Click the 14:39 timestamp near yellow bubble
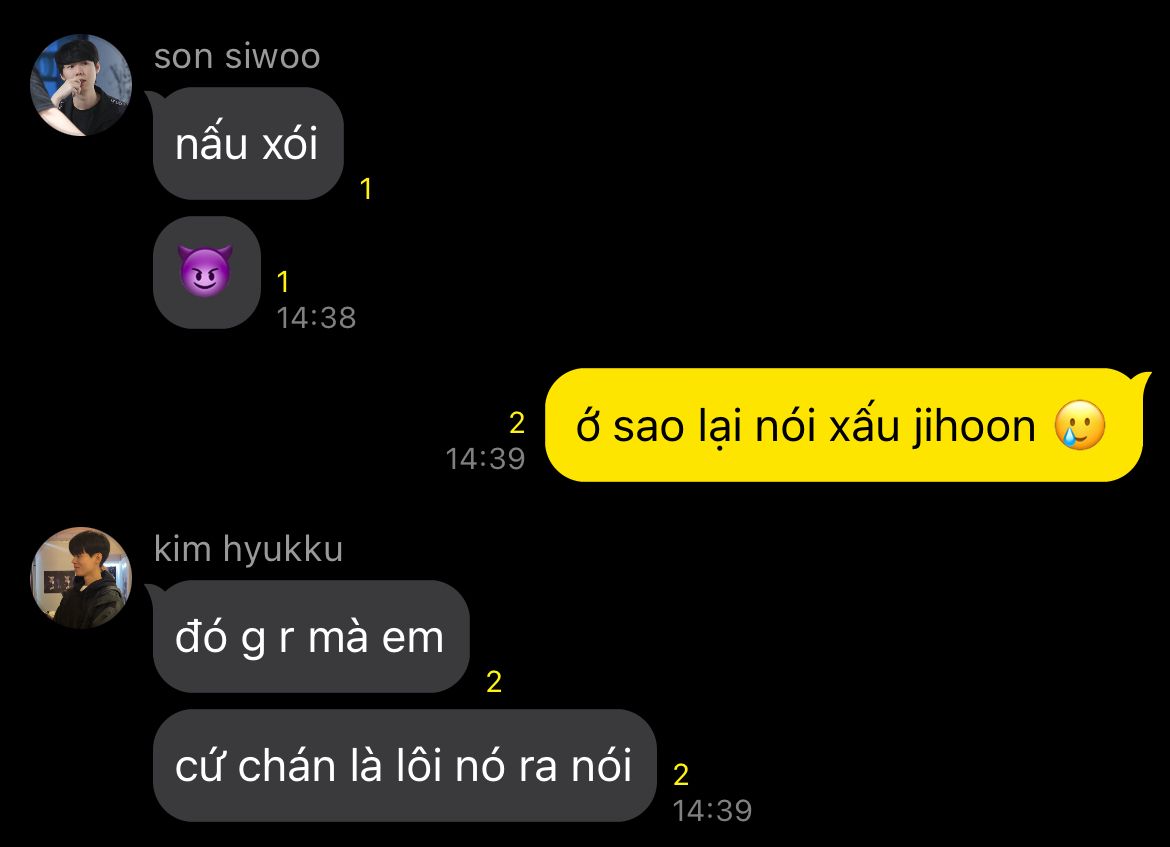 click(485, 459)
